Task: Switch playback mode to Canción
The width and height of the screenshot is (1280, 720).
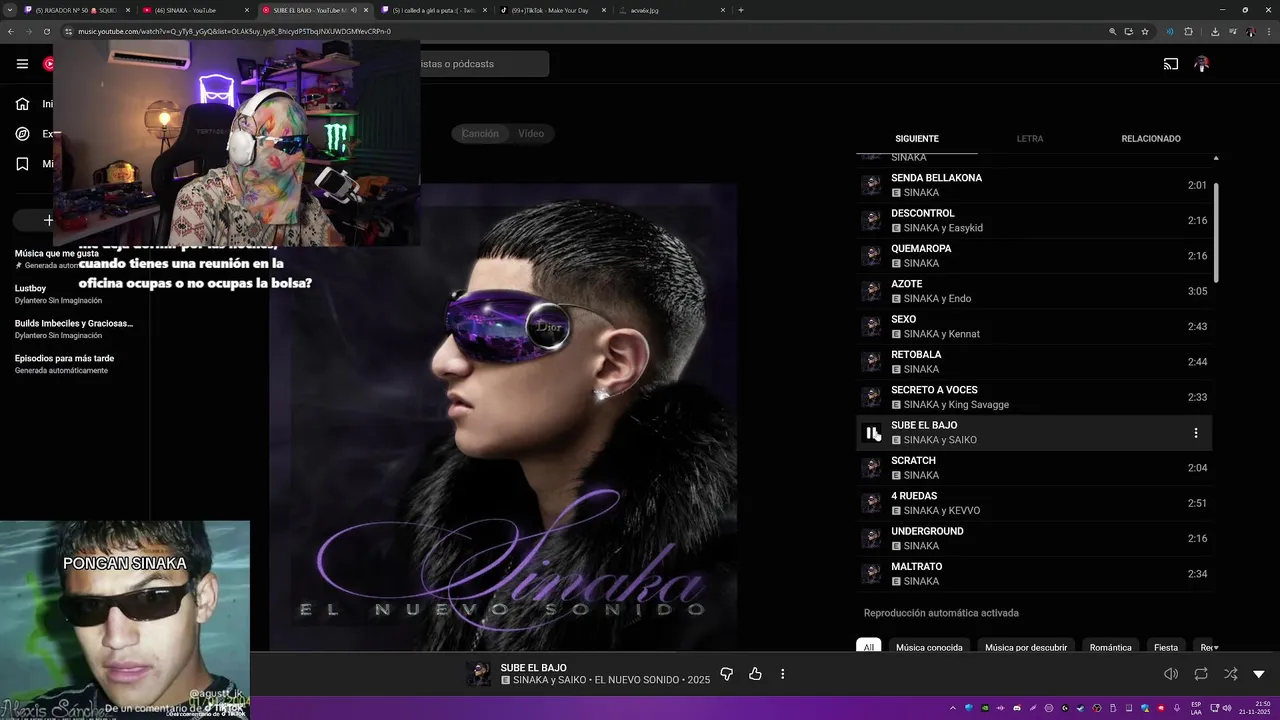Action: pyautogui.click(x=480, y=133)
